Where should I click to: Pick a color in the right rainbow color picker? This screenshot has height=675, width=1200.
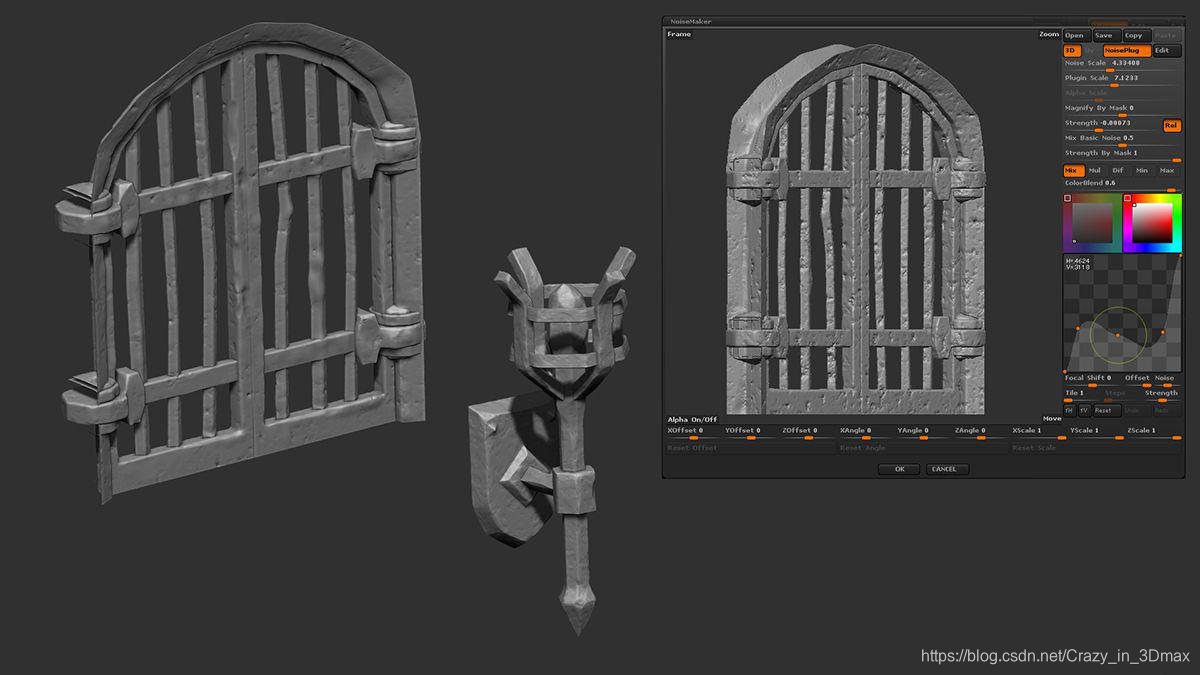[1152, 222]
